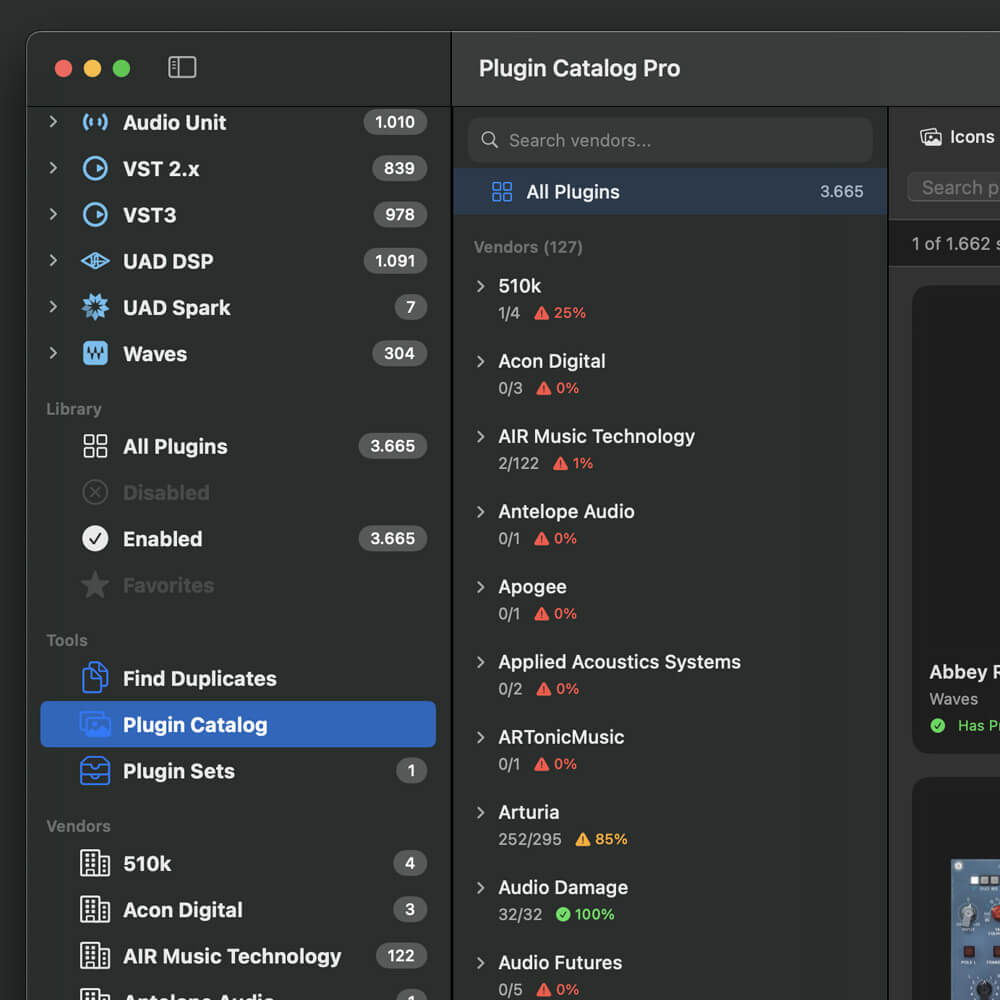Click the AIR Music Technology building icon
Viewport: 1000px width, 1000px height.
(x=95, y=956)
